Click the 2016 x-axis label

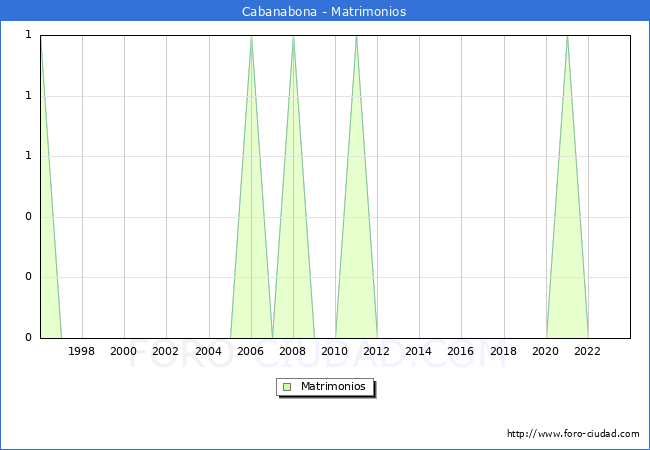tap(461, 351)
